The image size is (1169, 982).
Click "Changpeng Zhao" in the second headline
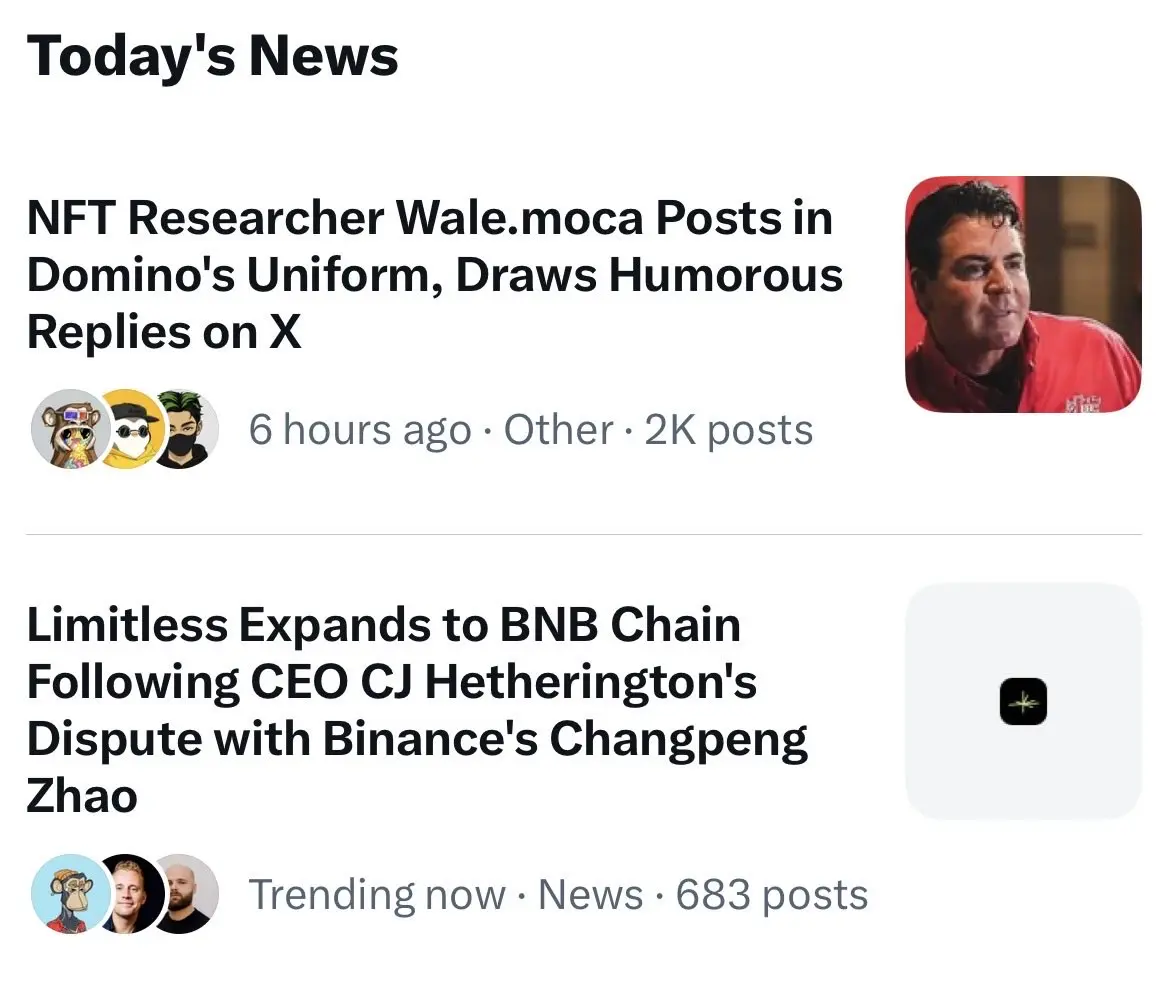680,740
